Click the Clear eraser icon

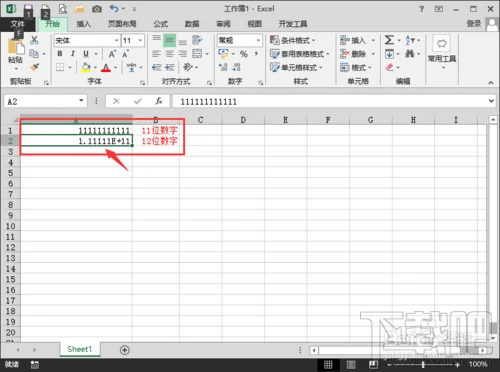[x=389, y=67]
